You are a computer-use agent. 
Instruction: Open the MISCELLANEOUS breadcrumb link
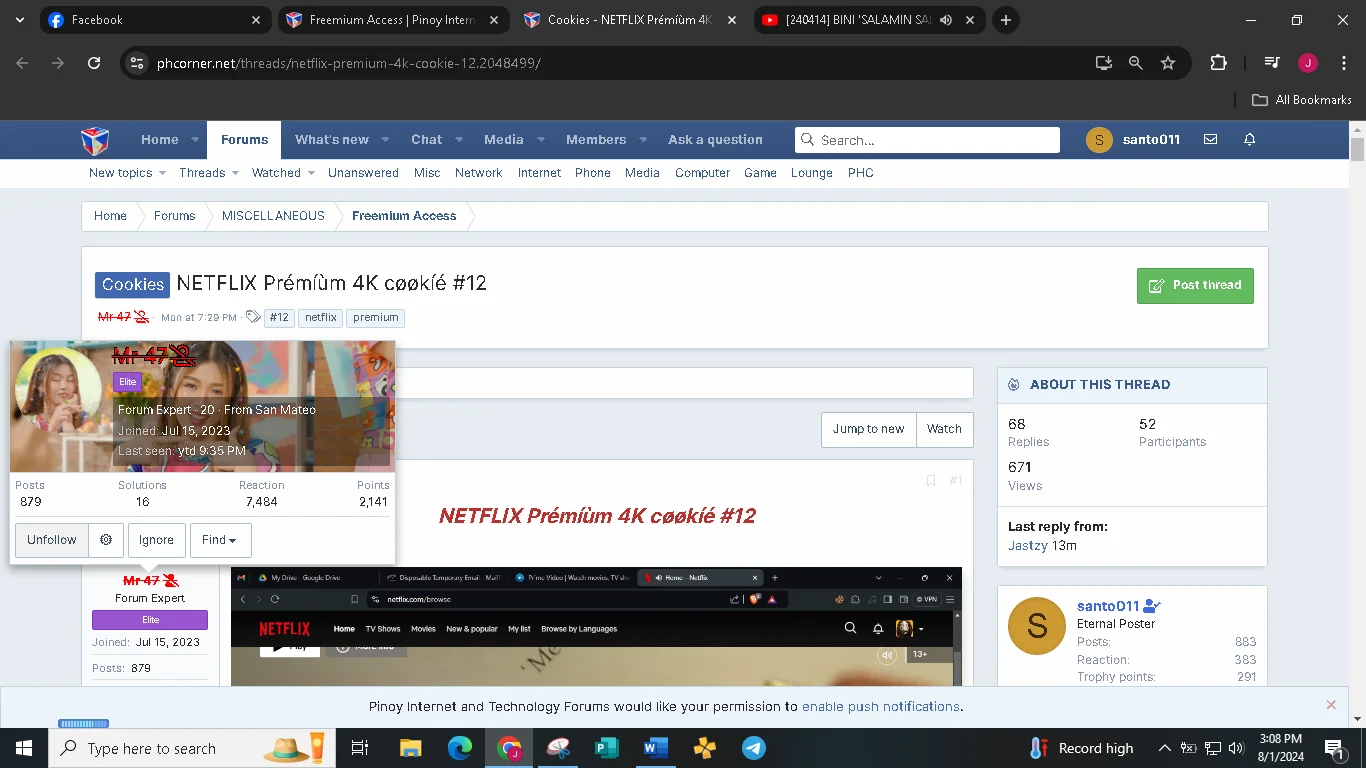click(x=273, y=216)
